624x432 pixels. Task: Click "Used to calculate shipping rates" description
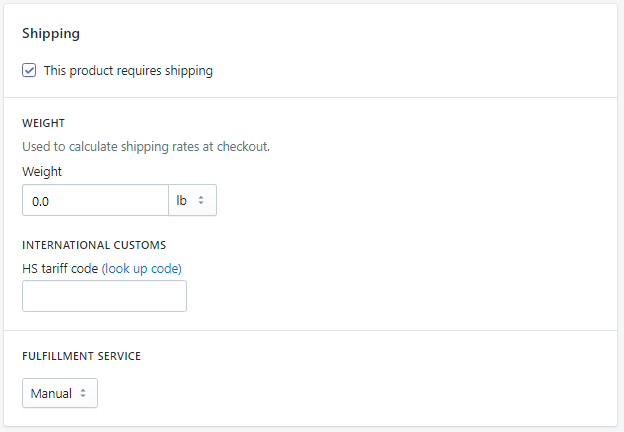[x=146, y=147]
